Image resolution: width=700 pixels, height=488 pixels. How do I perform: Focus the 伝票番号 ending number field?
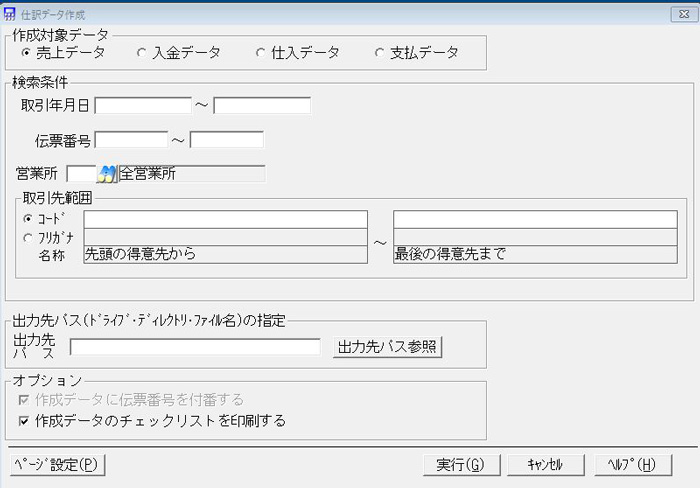tap(227, 140)
